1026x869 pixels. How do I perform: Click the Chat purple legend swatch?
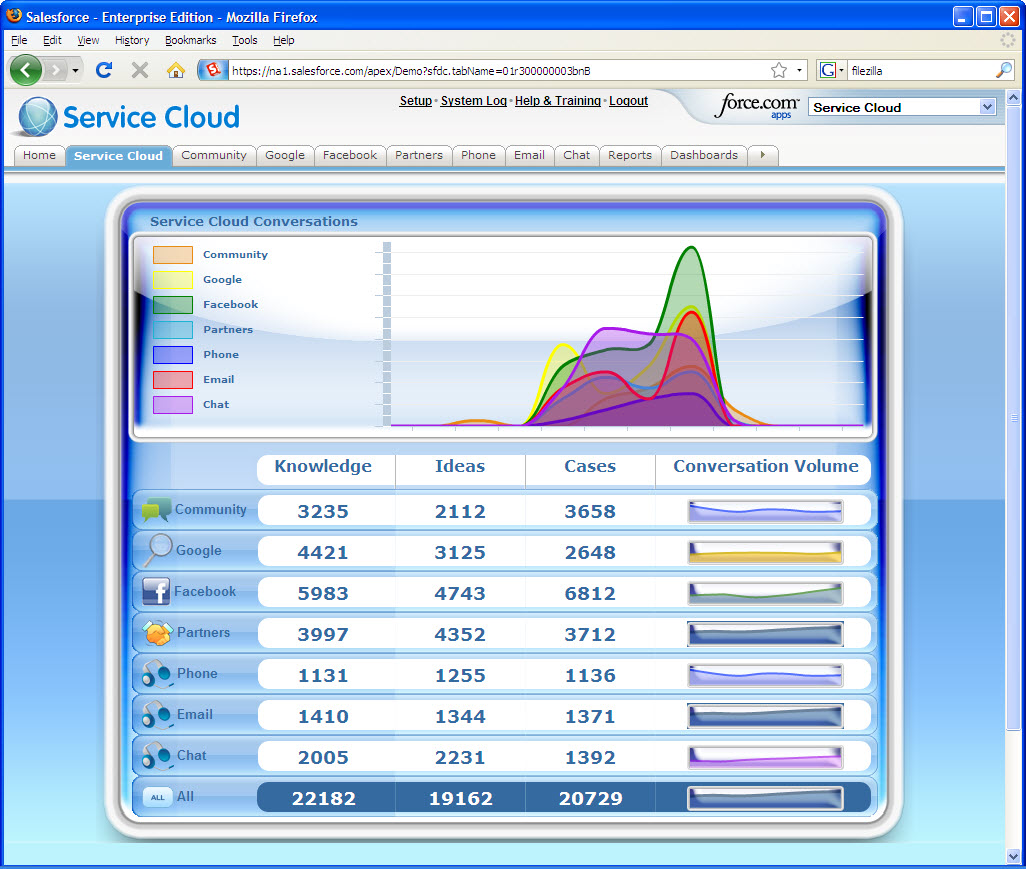coord(173,405)
